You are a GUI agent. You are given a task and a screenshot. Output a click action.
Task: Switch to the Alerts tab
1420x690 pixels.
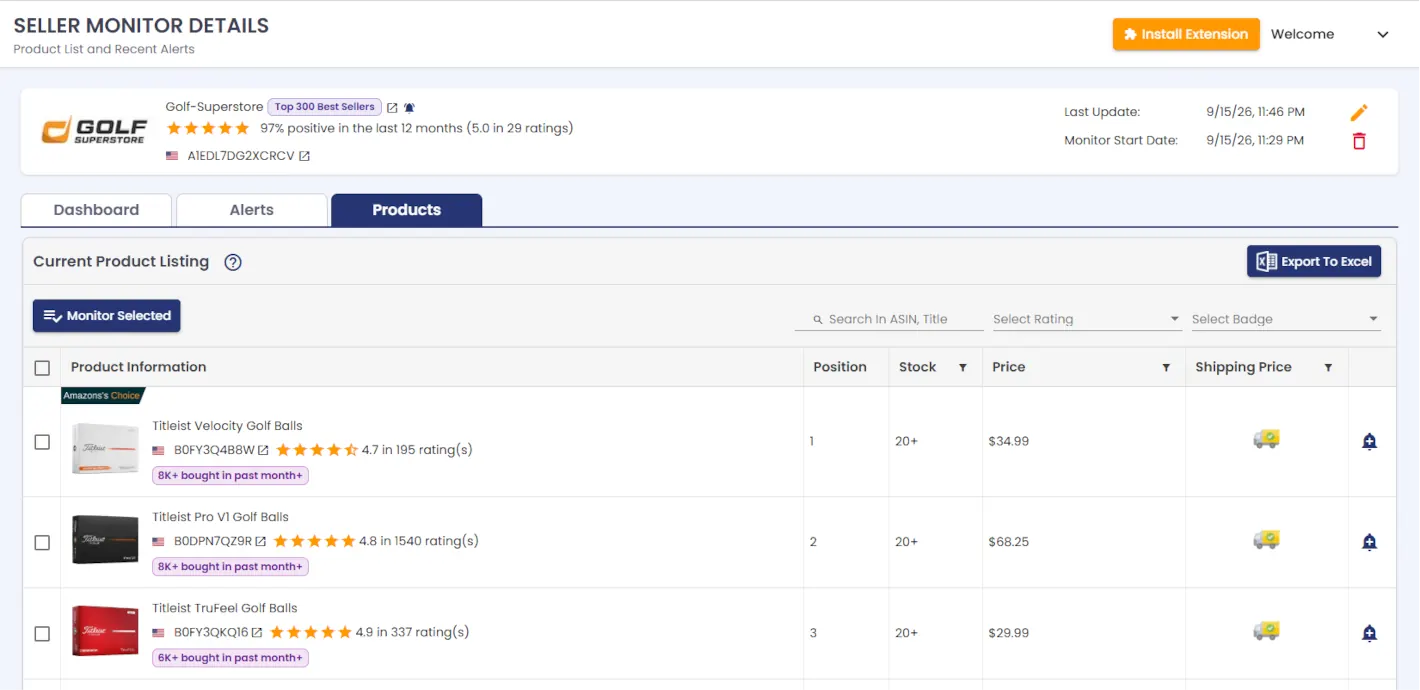click(x=252, y=210)
